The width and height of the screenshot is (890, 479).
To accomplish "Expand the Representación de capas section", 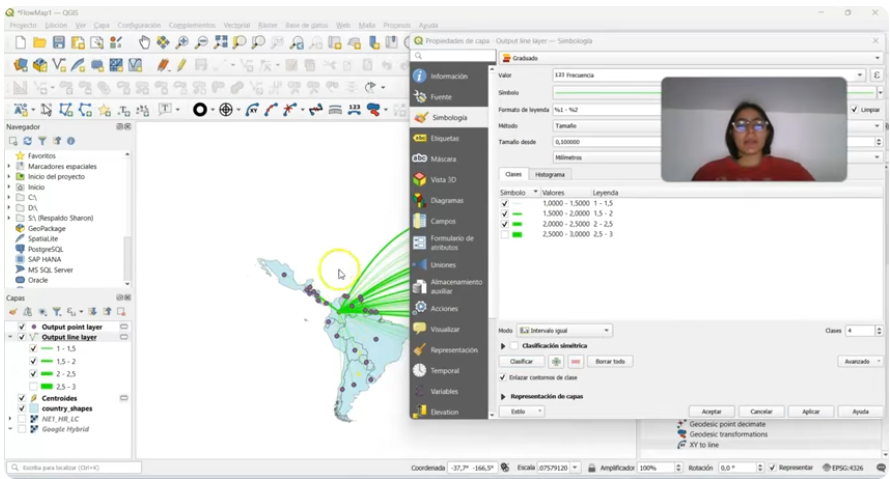I will [x=503, y=397].
